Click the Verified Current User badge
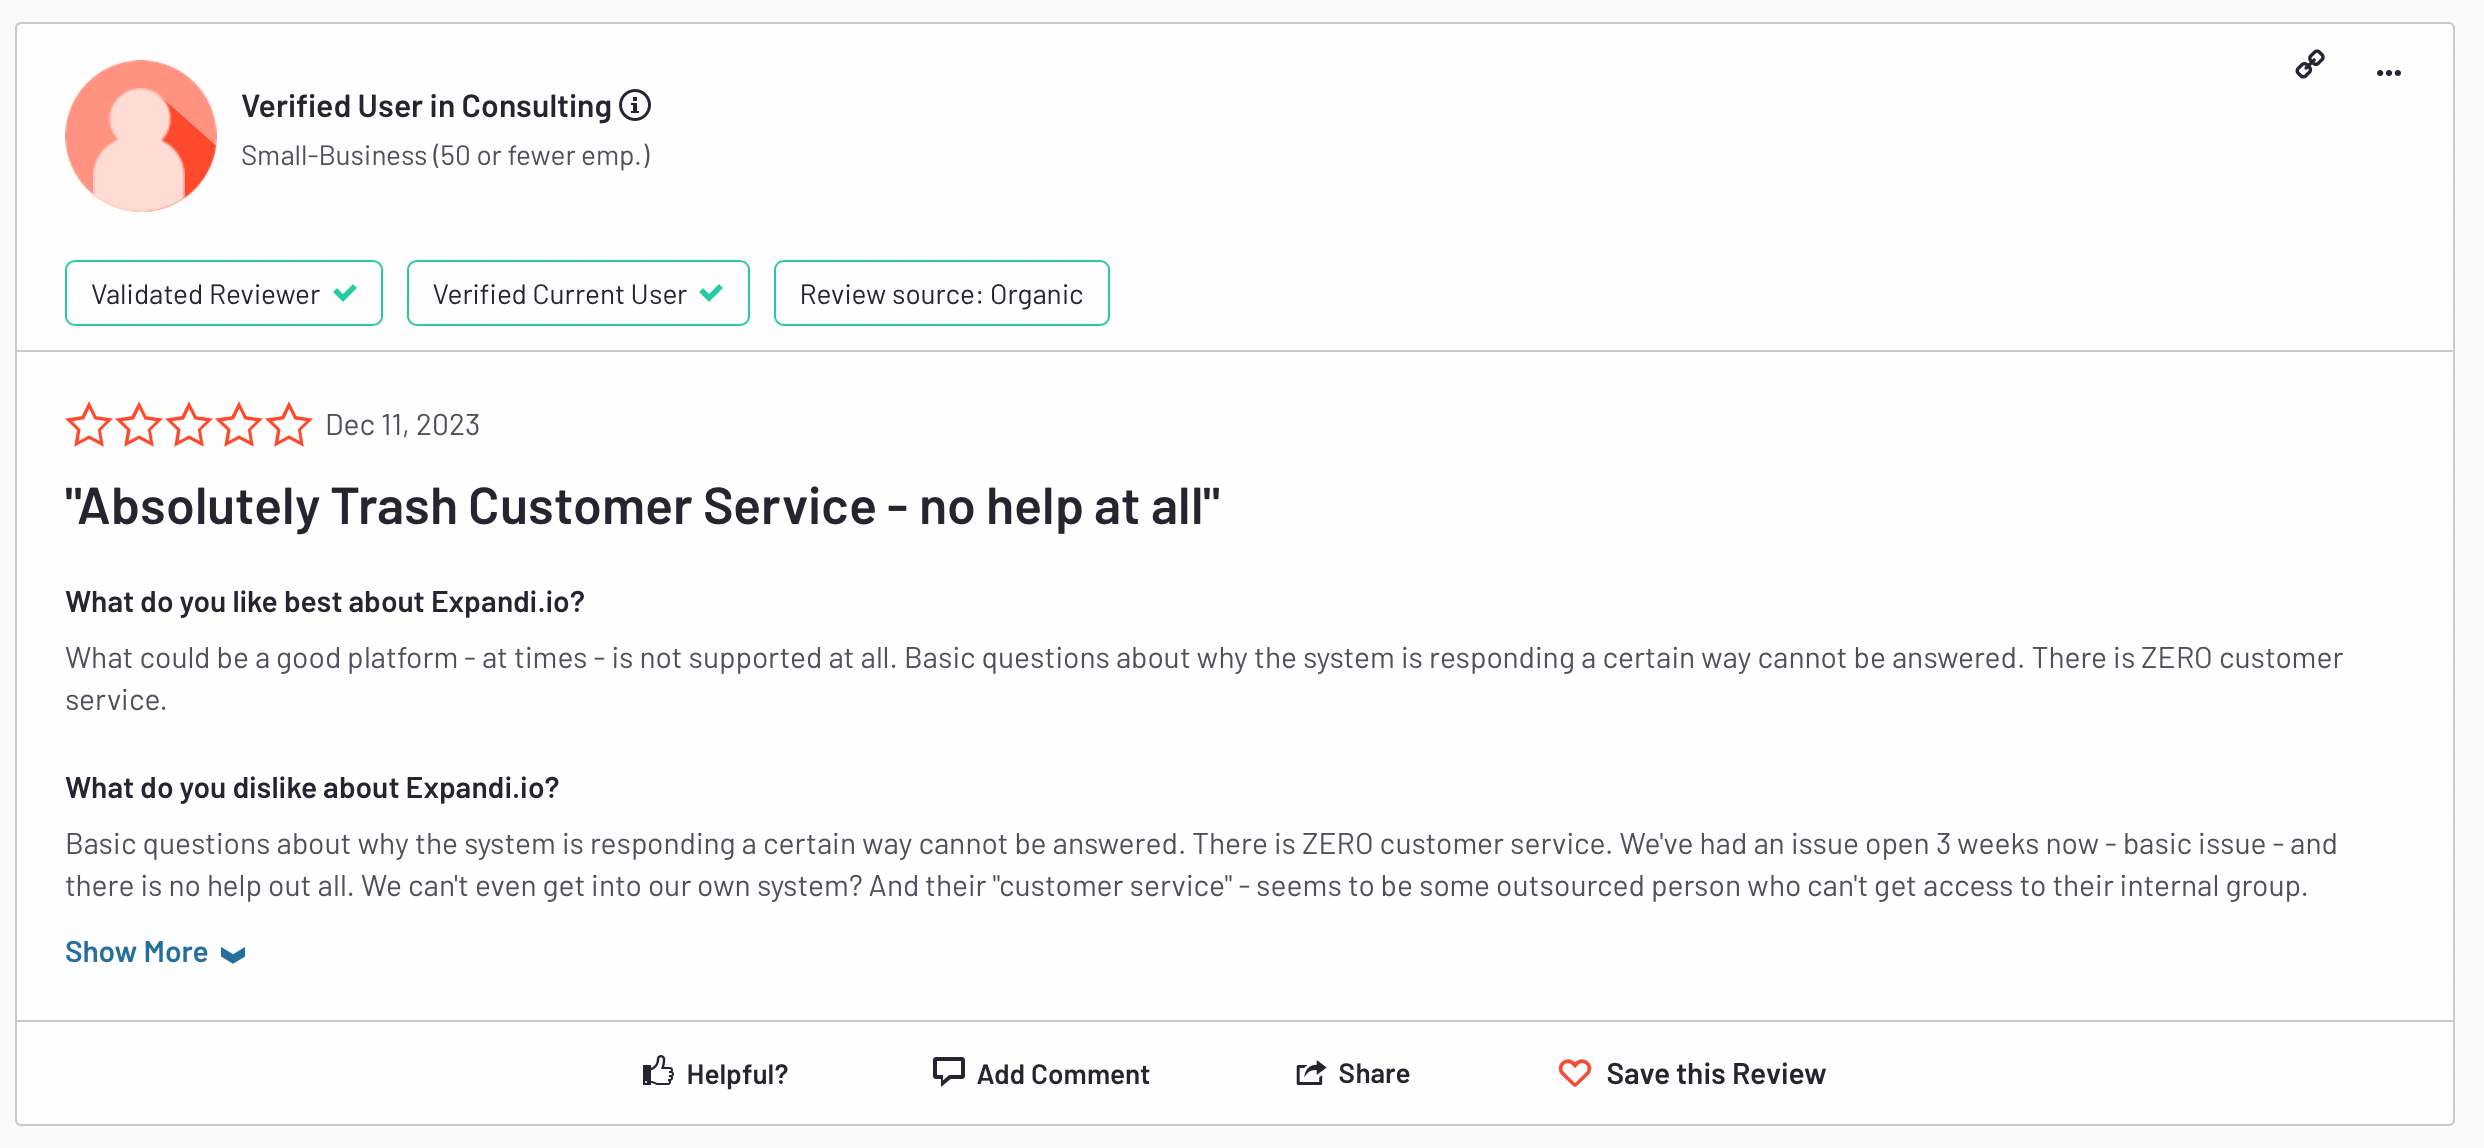The width and height of the screenshot is (2484, 1148). 578,293
